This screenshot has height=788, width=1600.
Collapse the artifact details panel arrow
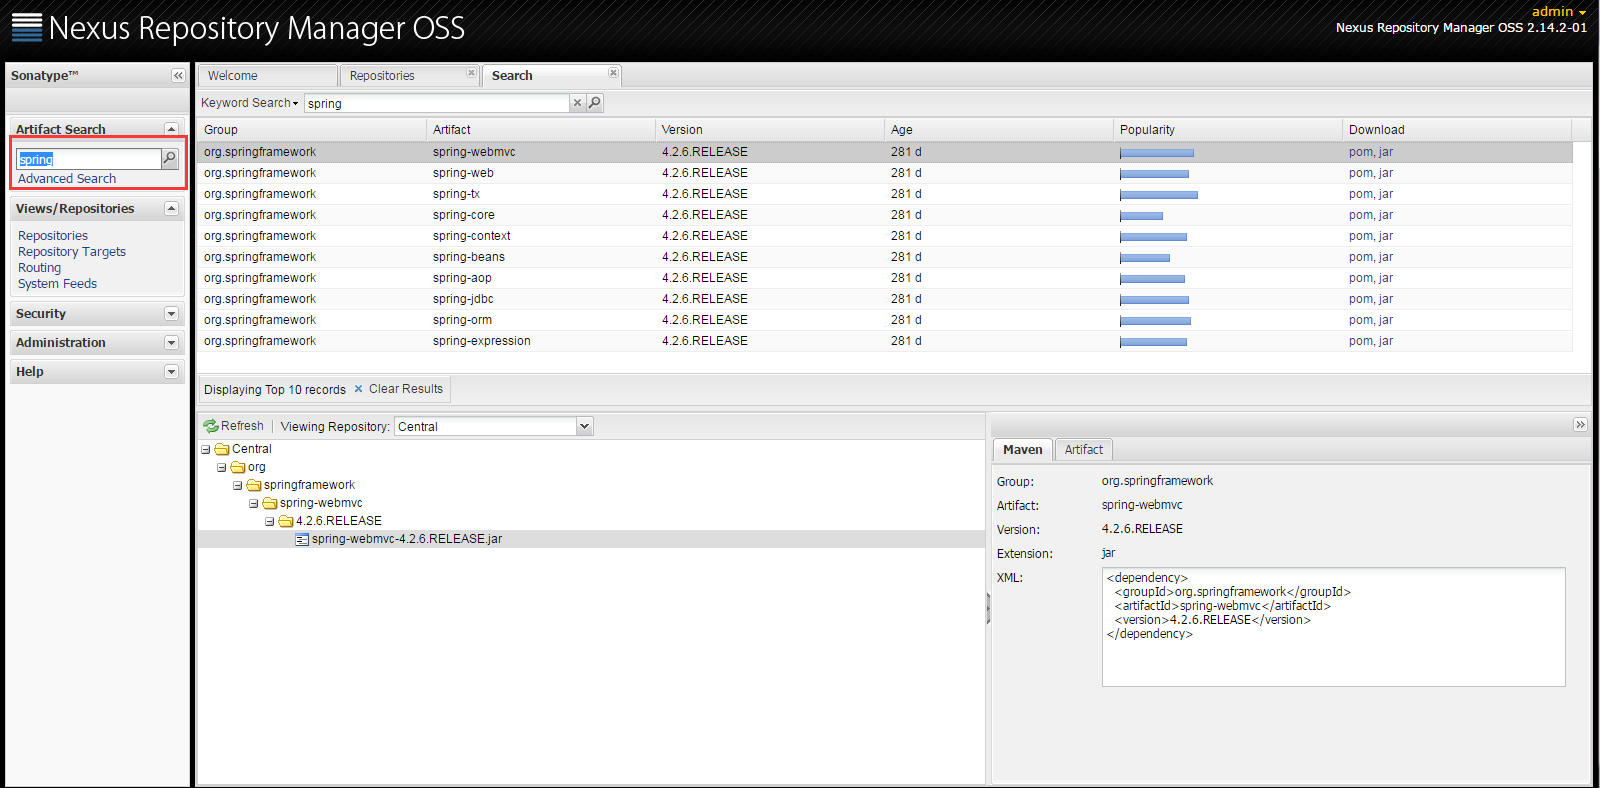(x=1580, y=425)
